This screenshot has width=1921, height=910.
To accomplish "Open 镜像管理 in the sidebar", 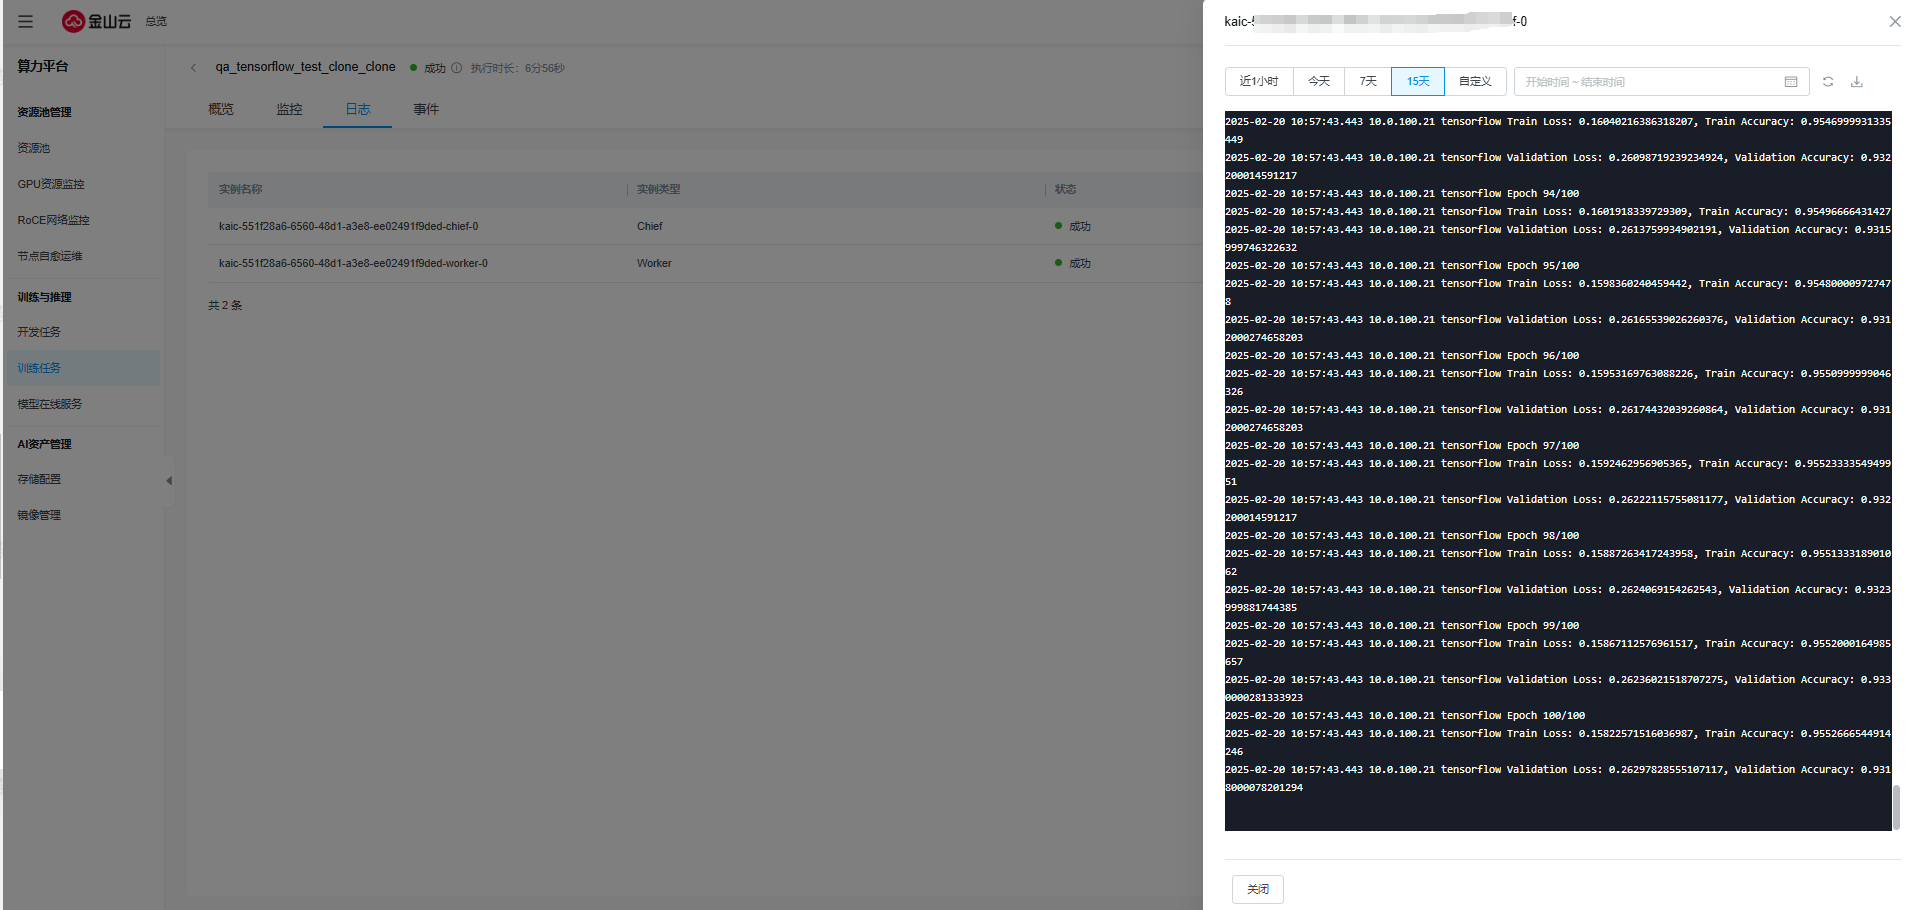I will [x=39, y=515].
